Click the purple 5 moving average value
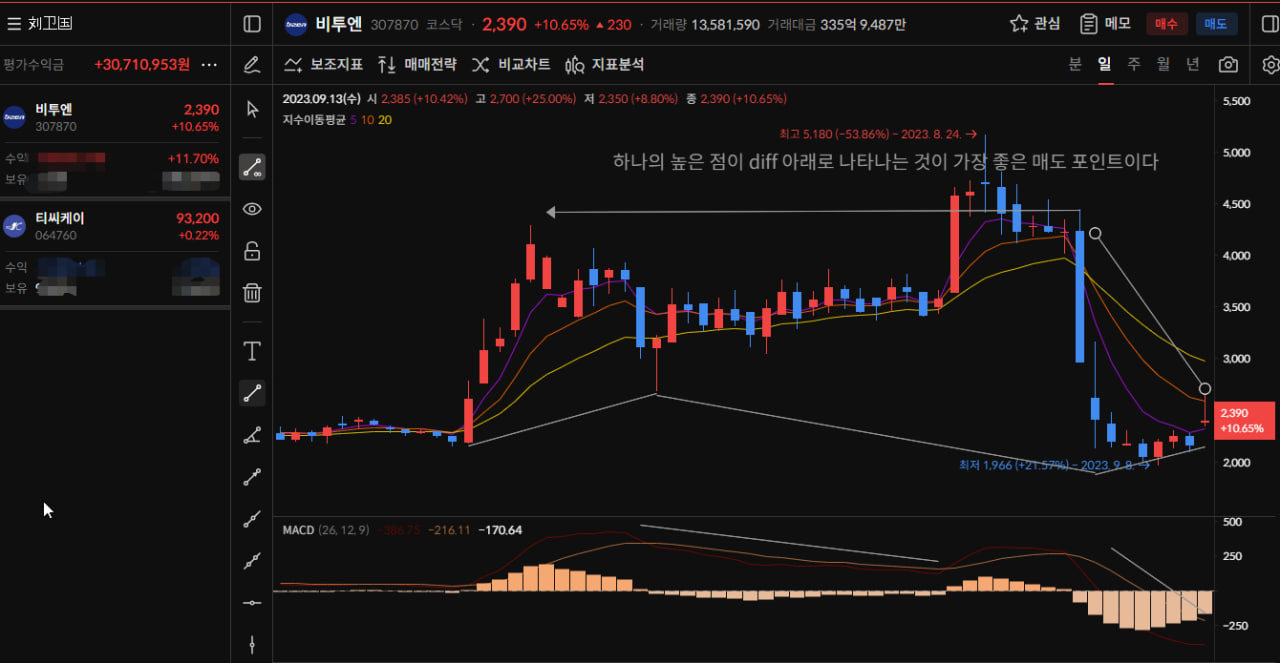 353,120
